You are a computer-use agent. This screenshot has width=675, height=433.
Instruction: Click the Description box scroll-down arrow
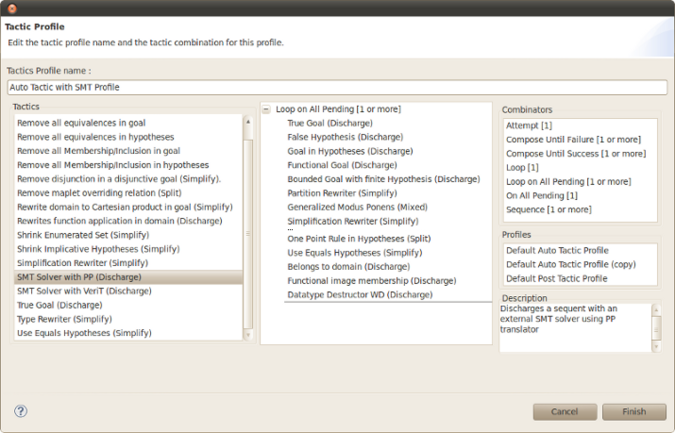coord(656,346)
